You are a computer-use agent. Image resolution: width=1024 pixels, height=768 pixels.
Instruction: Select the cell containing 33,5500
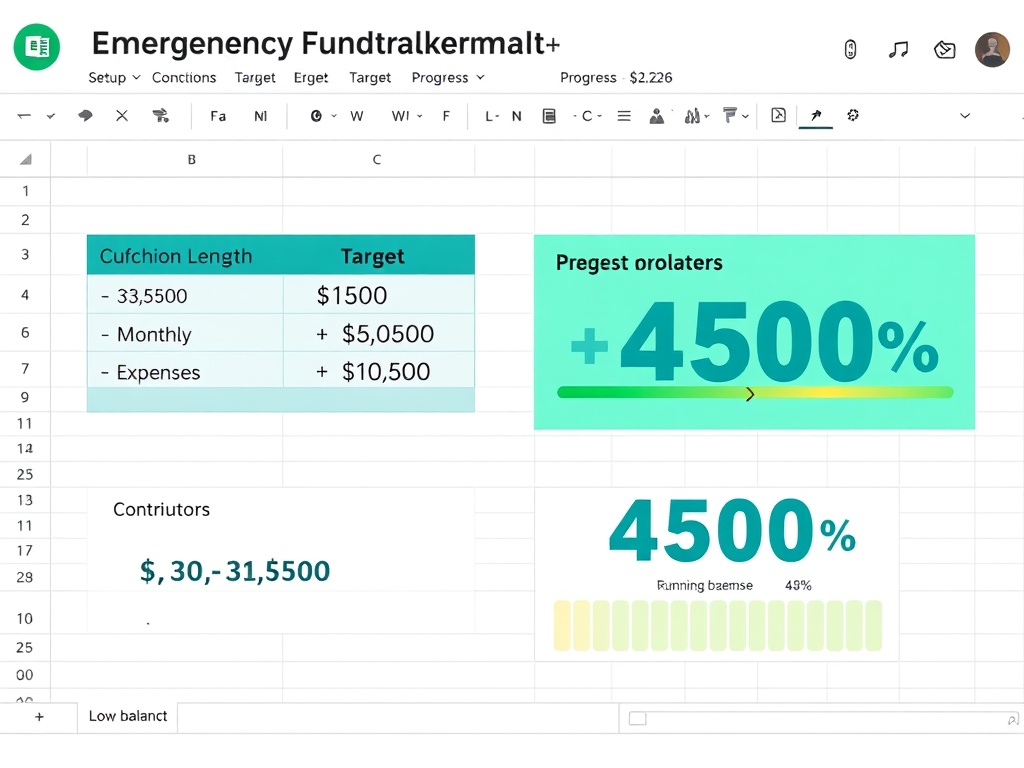point(185,295)
